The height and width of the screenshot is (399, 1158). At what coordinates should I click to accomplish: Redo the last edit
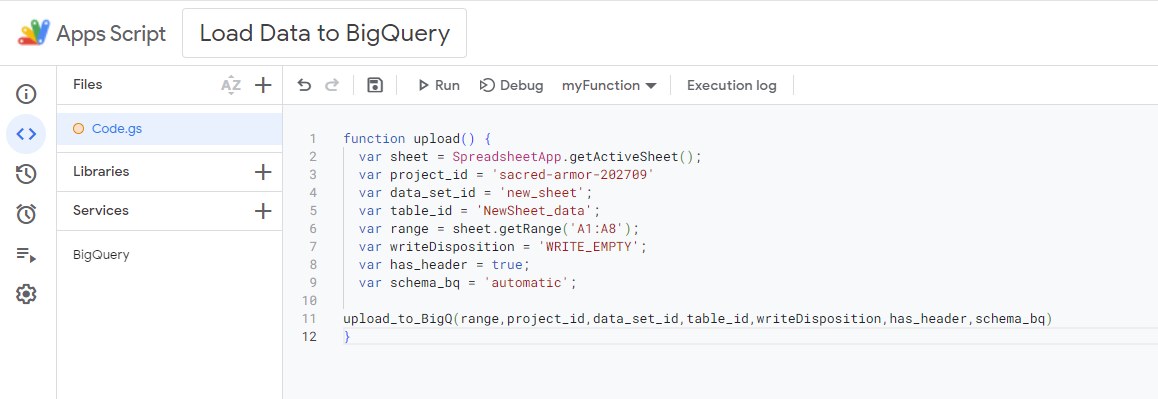coord(332,85)
